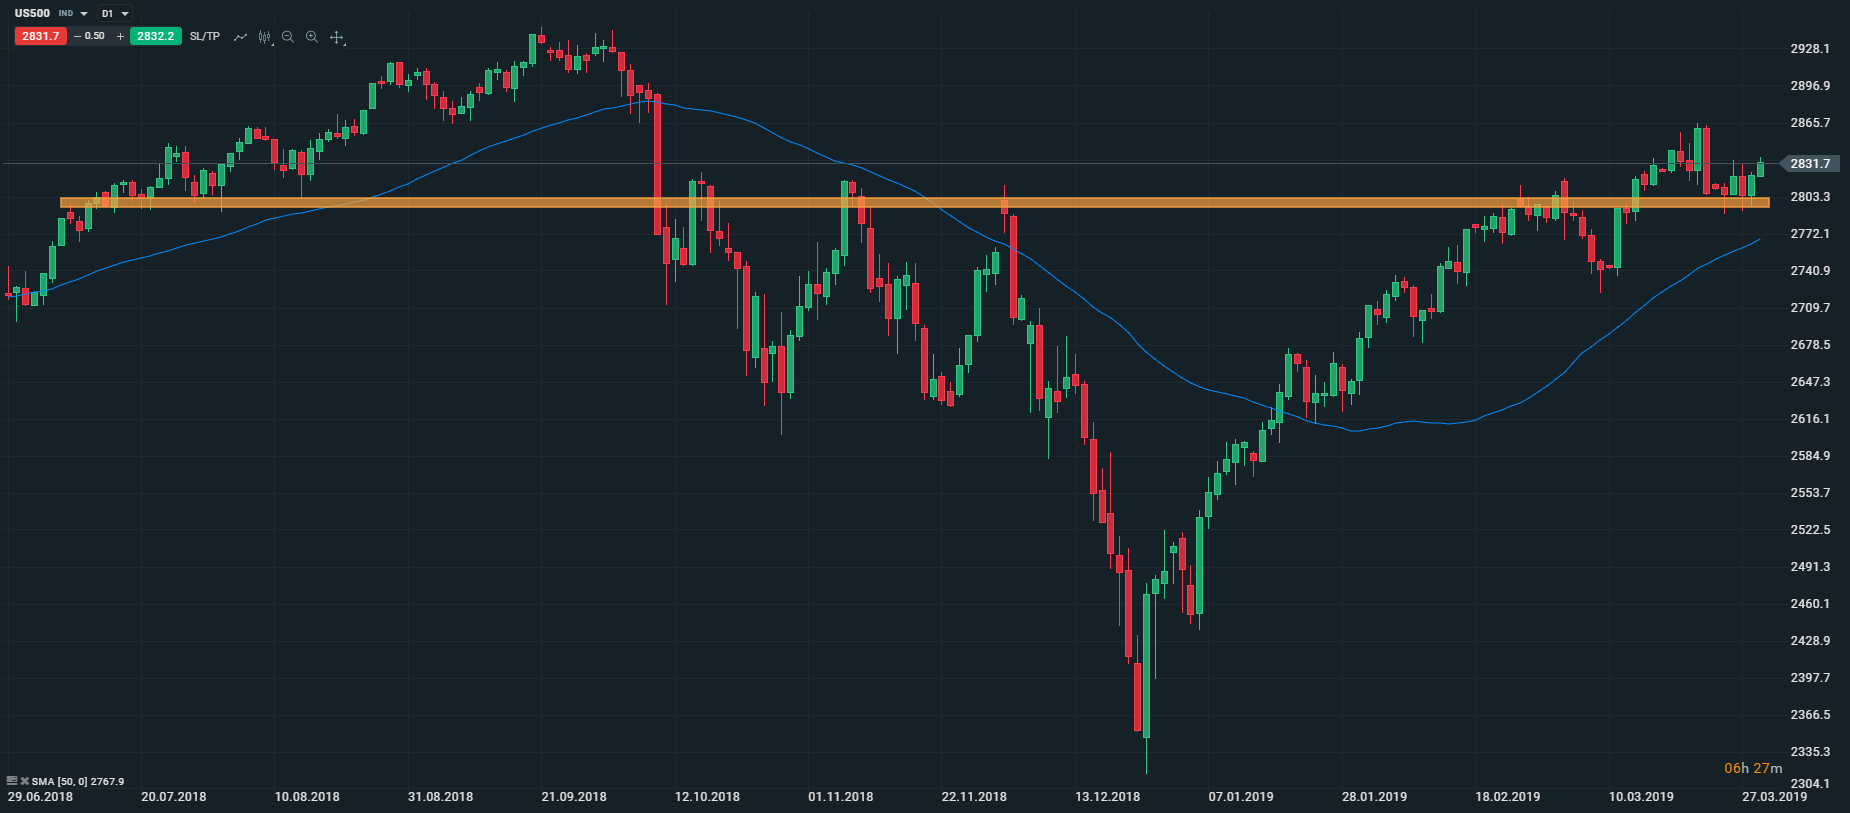Decrease trade volume with the minus stepper
This screenshot has height=813, width=1850.
[x=78, y=36]
